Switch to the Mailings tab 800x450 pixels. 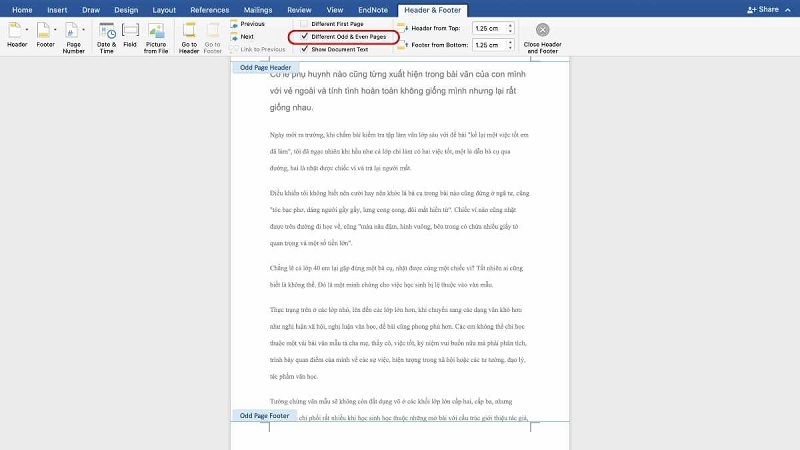[x=258, y=10]
